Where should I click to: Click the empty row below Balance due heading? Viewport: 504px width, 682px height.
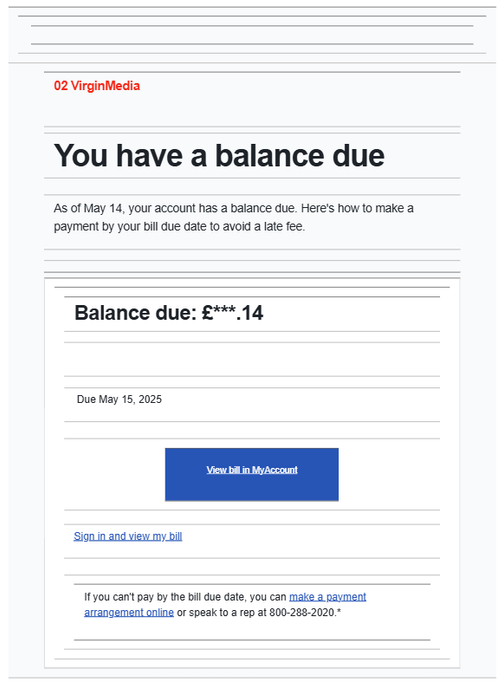pyautogui.click(x=252, y=359)
